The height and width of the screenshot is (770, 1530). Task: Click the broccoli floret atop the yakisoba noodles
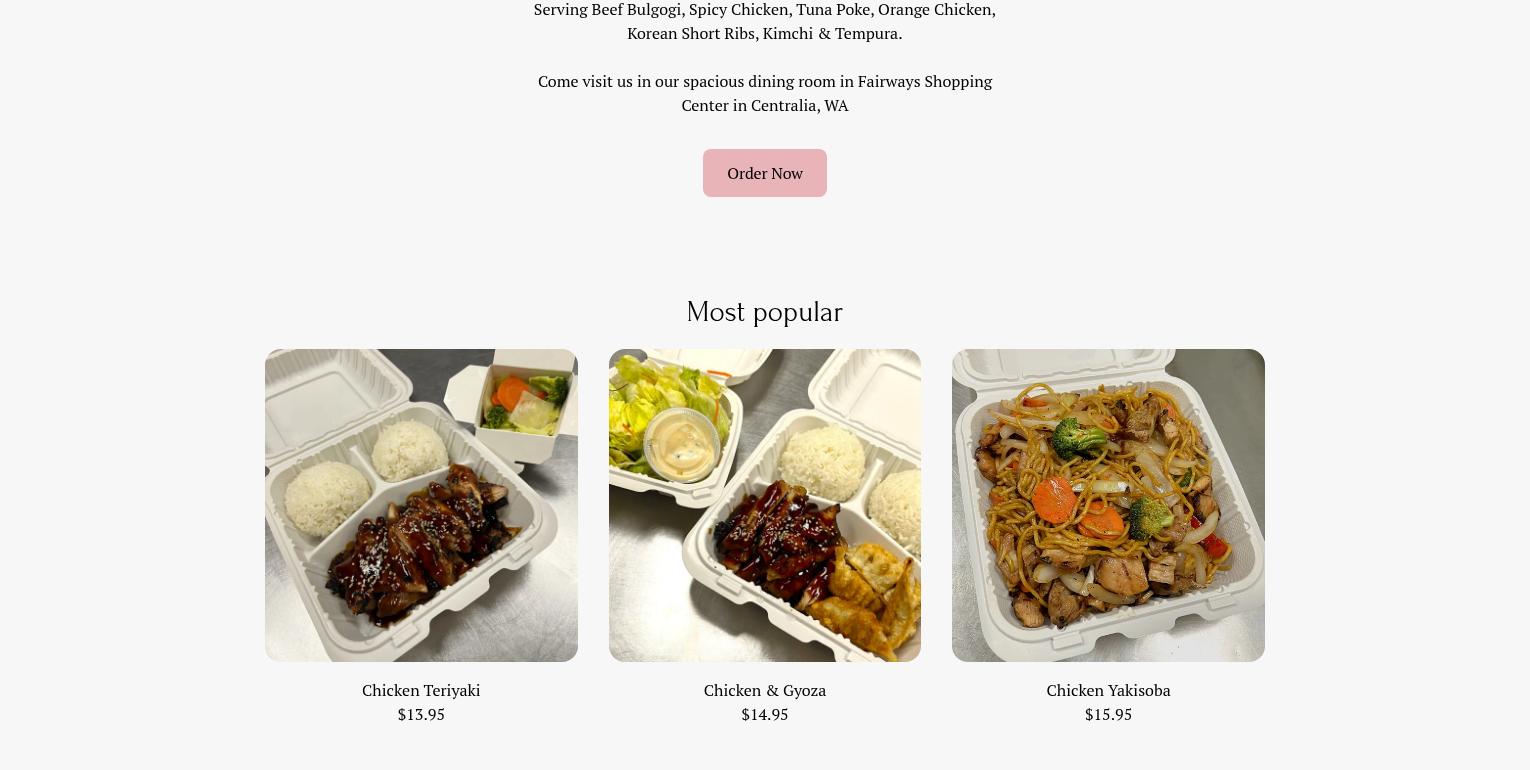(1082, 438)
